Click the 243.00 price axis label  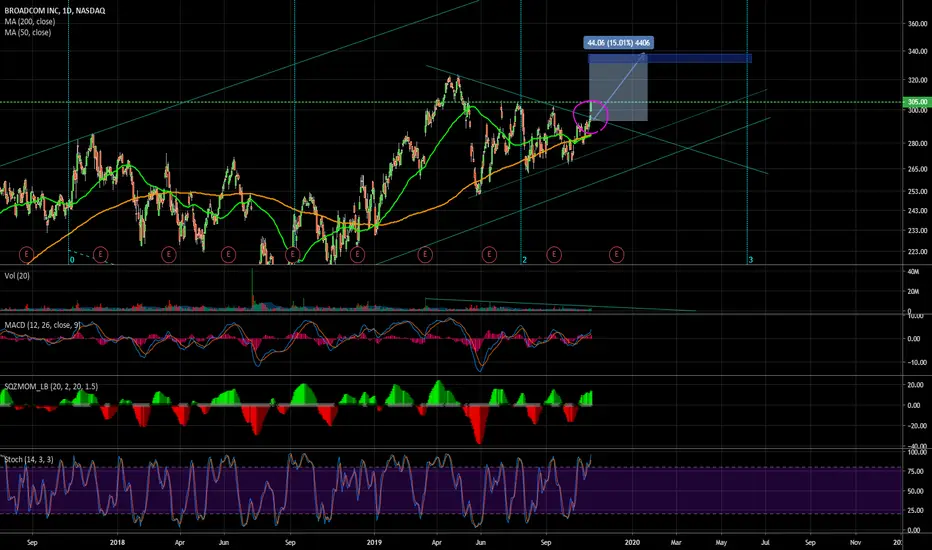pos(917,210)
